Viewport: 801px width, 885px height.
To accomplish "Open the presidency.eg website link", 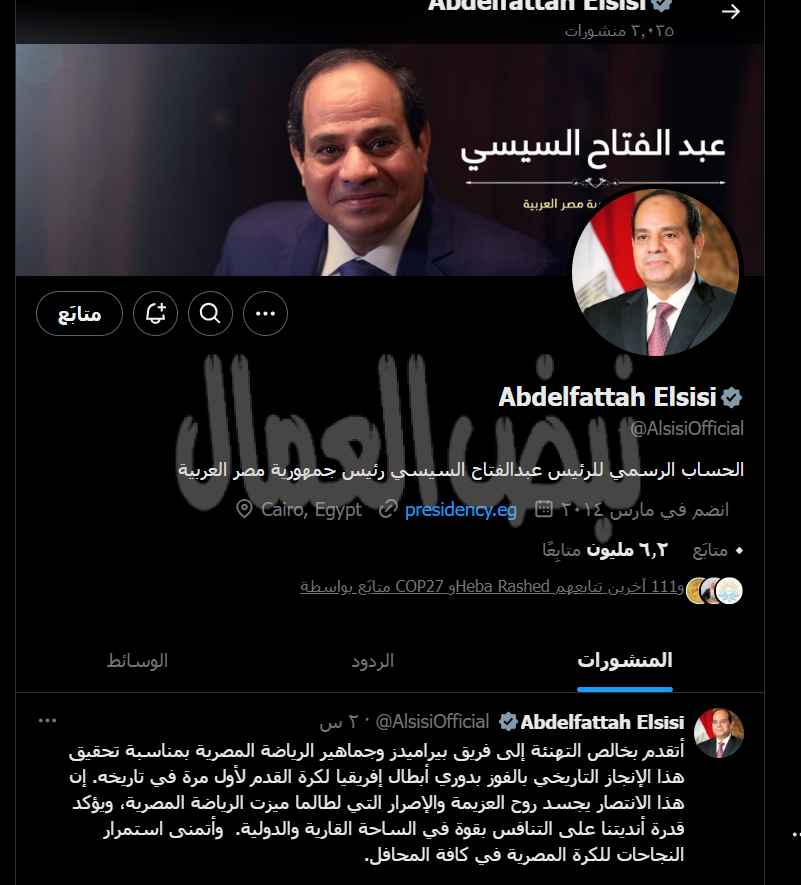I will [461, 510].
